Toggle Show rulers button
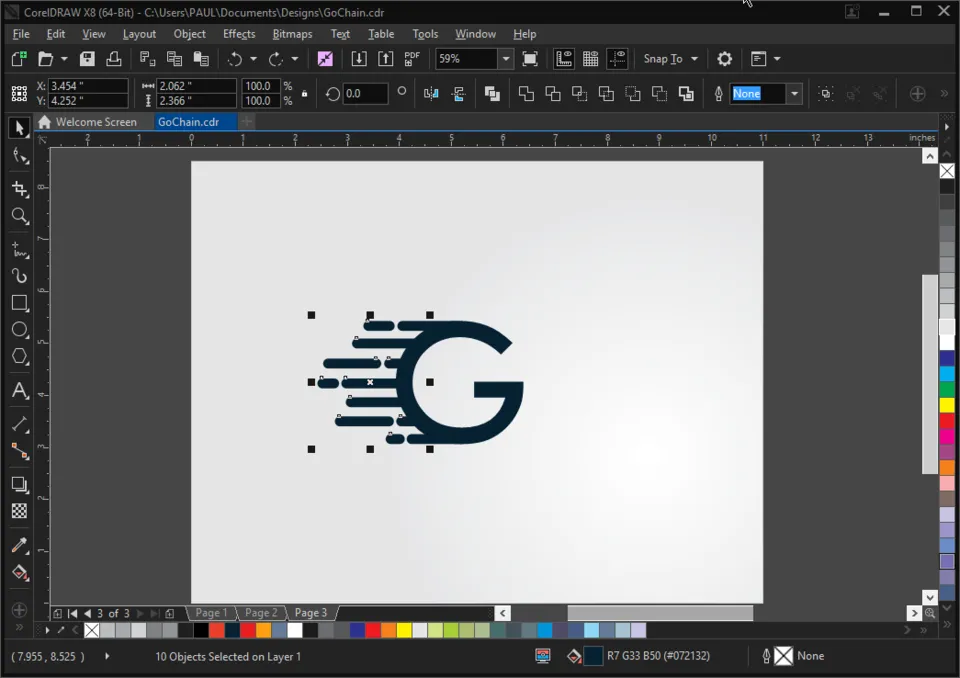Viewport: 960px width, 678px height. coord(563,59)
